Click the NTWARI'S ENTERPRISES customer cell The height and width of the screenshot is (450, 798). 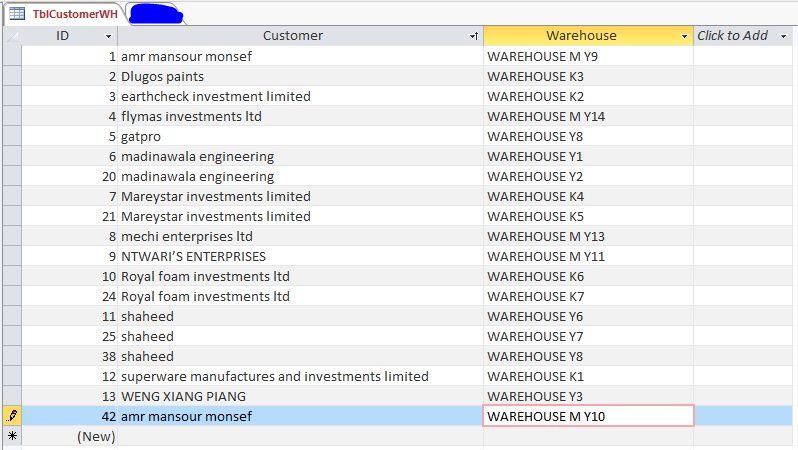[300, 257]
